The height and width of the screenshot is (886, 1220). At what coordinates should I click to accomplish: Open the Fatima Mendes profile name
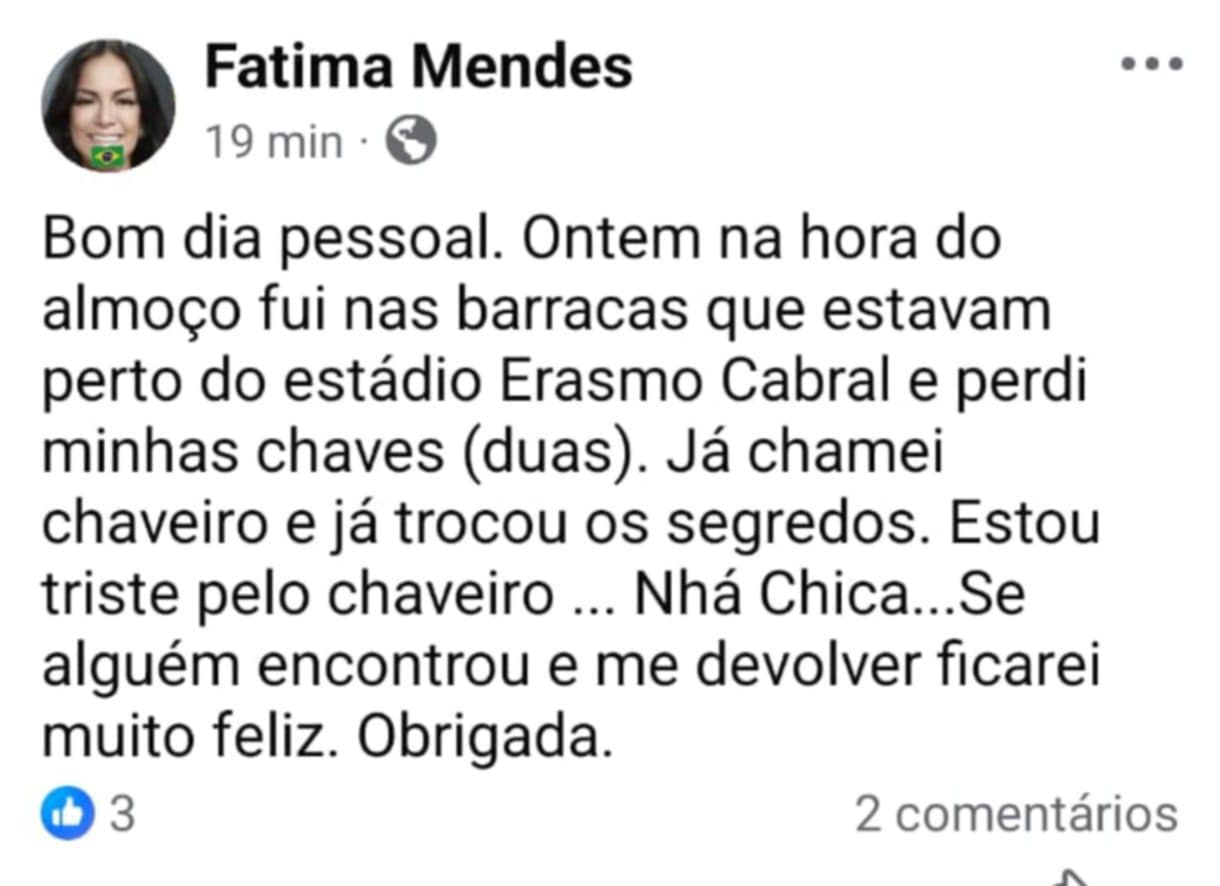pyautogui.click(x=418, y=68)
